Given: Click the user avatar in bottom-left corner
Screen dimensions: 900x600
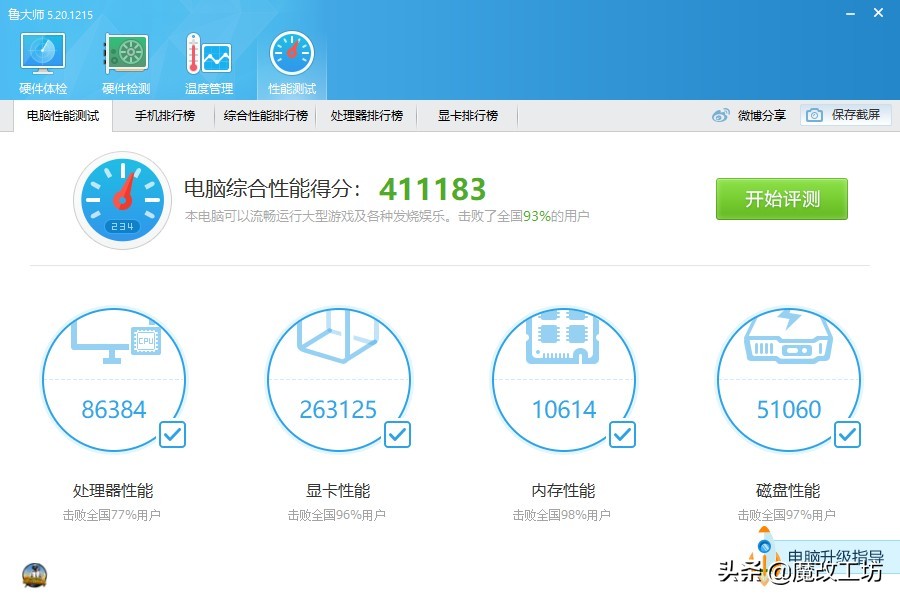Looking at the screenshot, I should [34, 575].
